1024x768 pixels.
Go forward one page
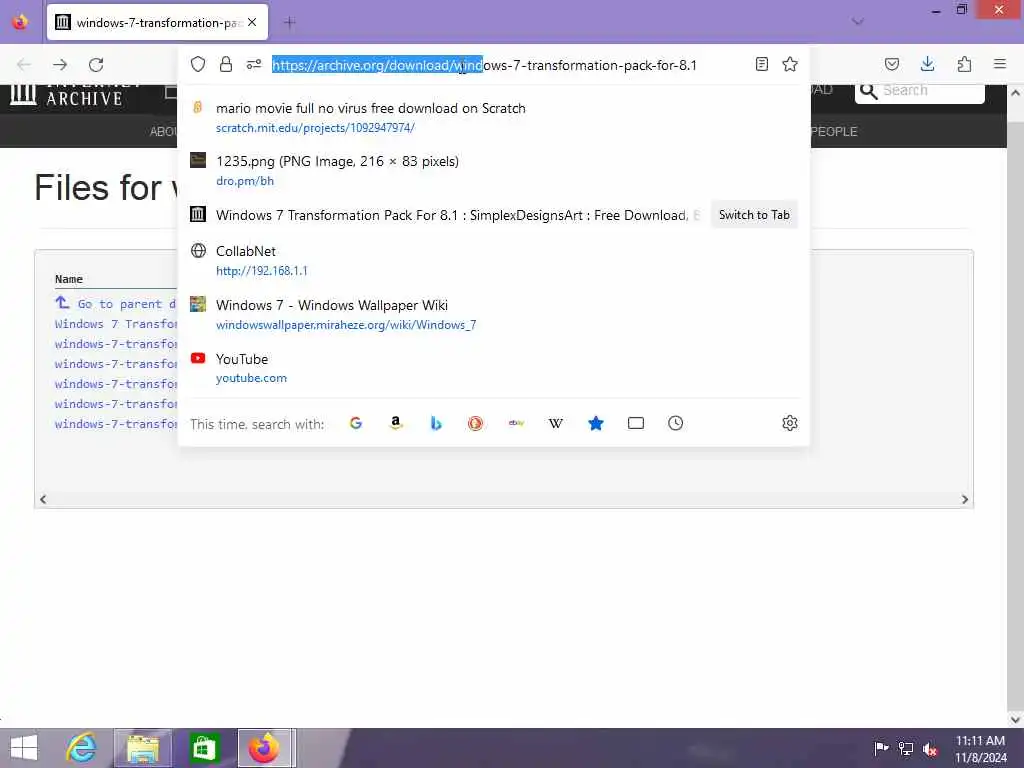point(60,65)
